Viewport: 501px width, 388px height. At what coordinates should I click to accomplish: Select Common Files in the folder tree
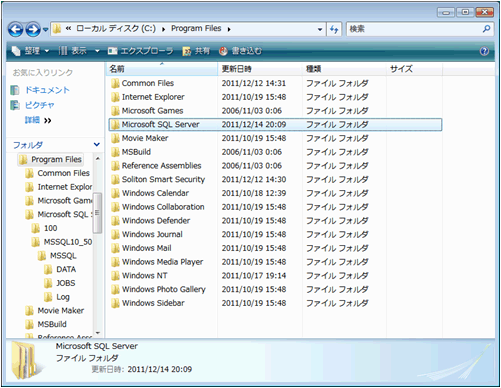[x=58, y=173]
